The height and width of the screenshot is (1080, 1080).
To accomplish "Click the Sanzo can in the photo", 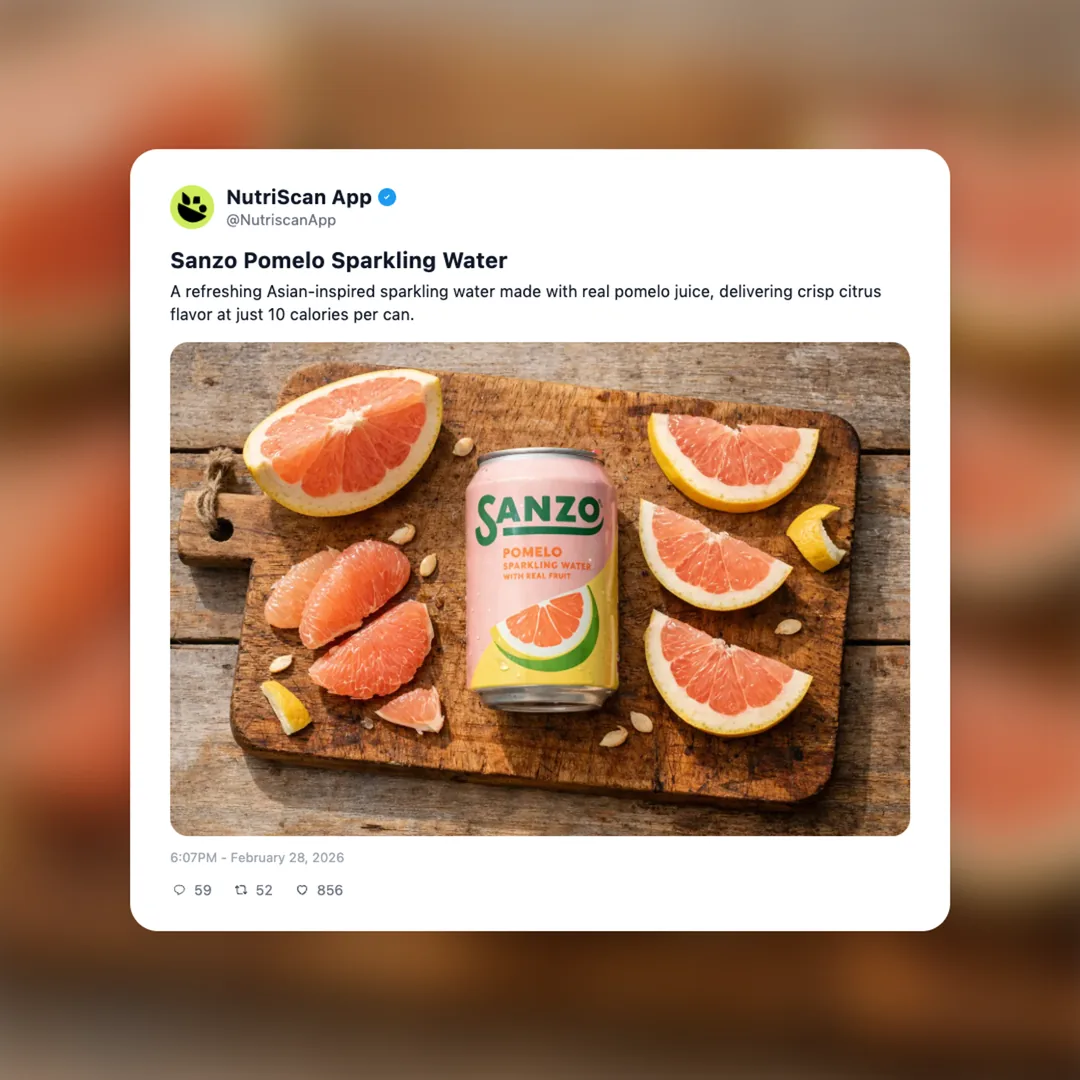I will click(541, 579).
